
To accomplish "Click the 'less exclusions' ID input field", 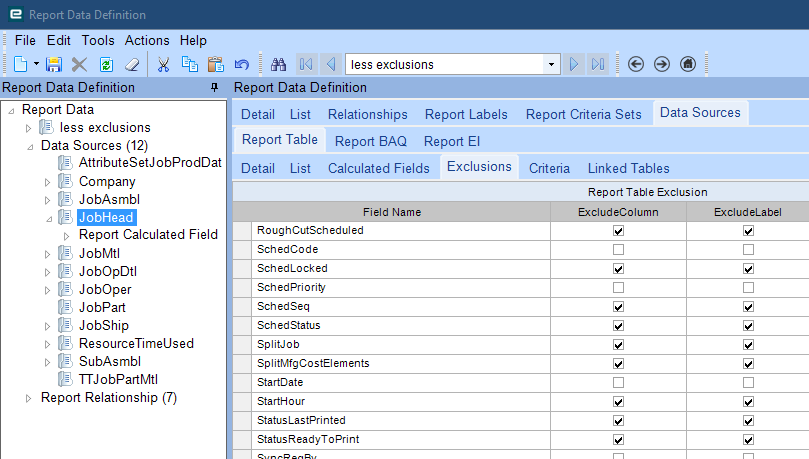I will point(445,64).
